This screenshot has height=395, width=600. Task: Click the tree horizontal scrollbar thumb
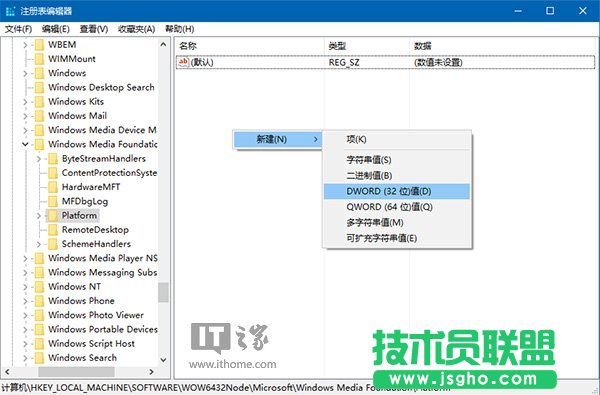(76, 372)
